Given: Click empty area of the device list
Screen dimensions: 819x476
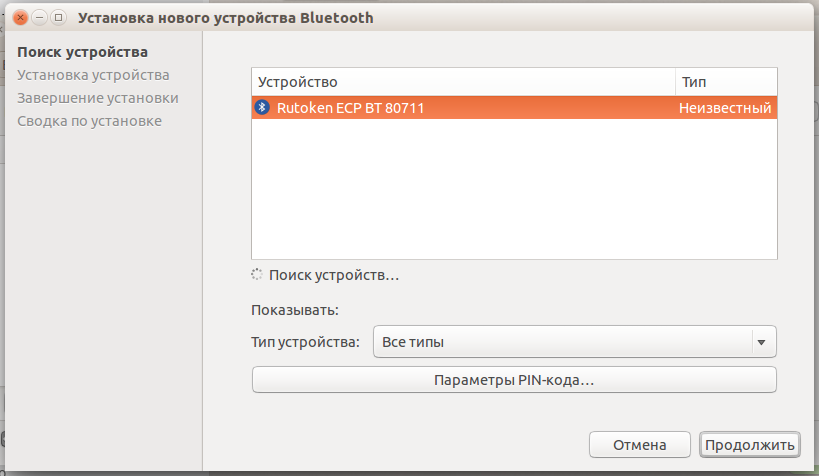Looking at the screenshot, I should coord(513,190).
